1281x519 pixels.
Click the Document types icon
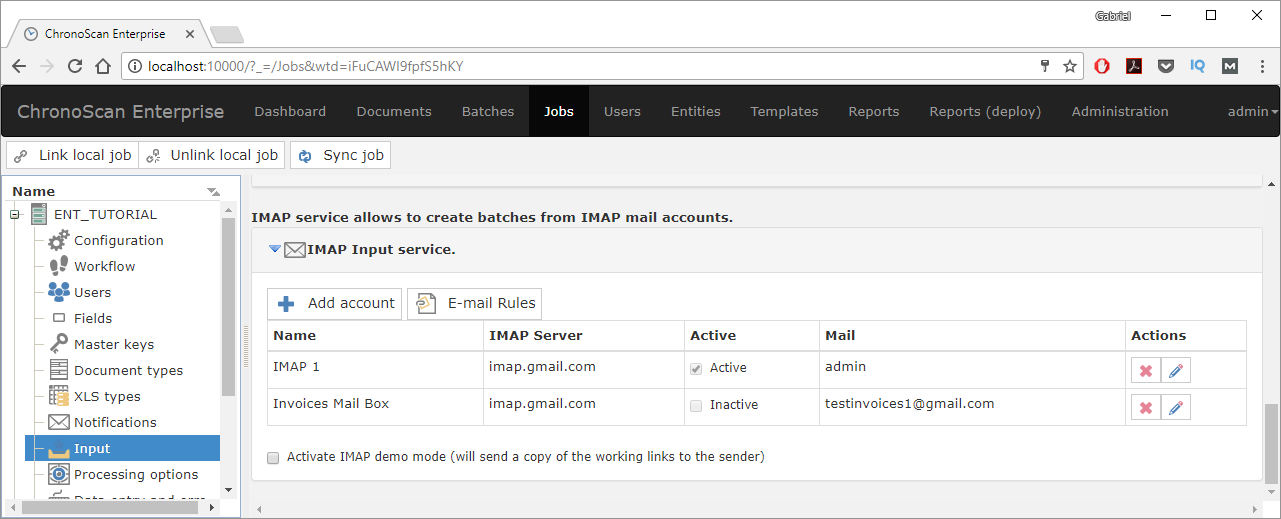[59, 370]
